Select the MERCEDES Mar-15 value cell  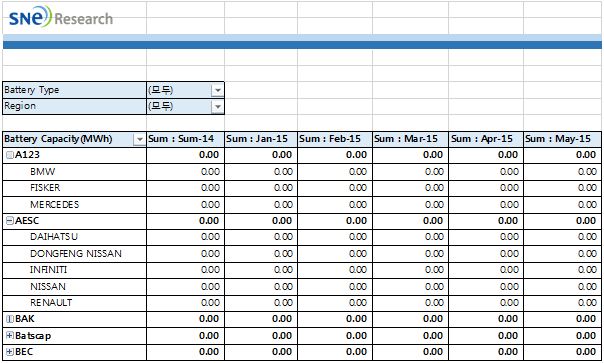pyautogui.click(x=410, y=204)
